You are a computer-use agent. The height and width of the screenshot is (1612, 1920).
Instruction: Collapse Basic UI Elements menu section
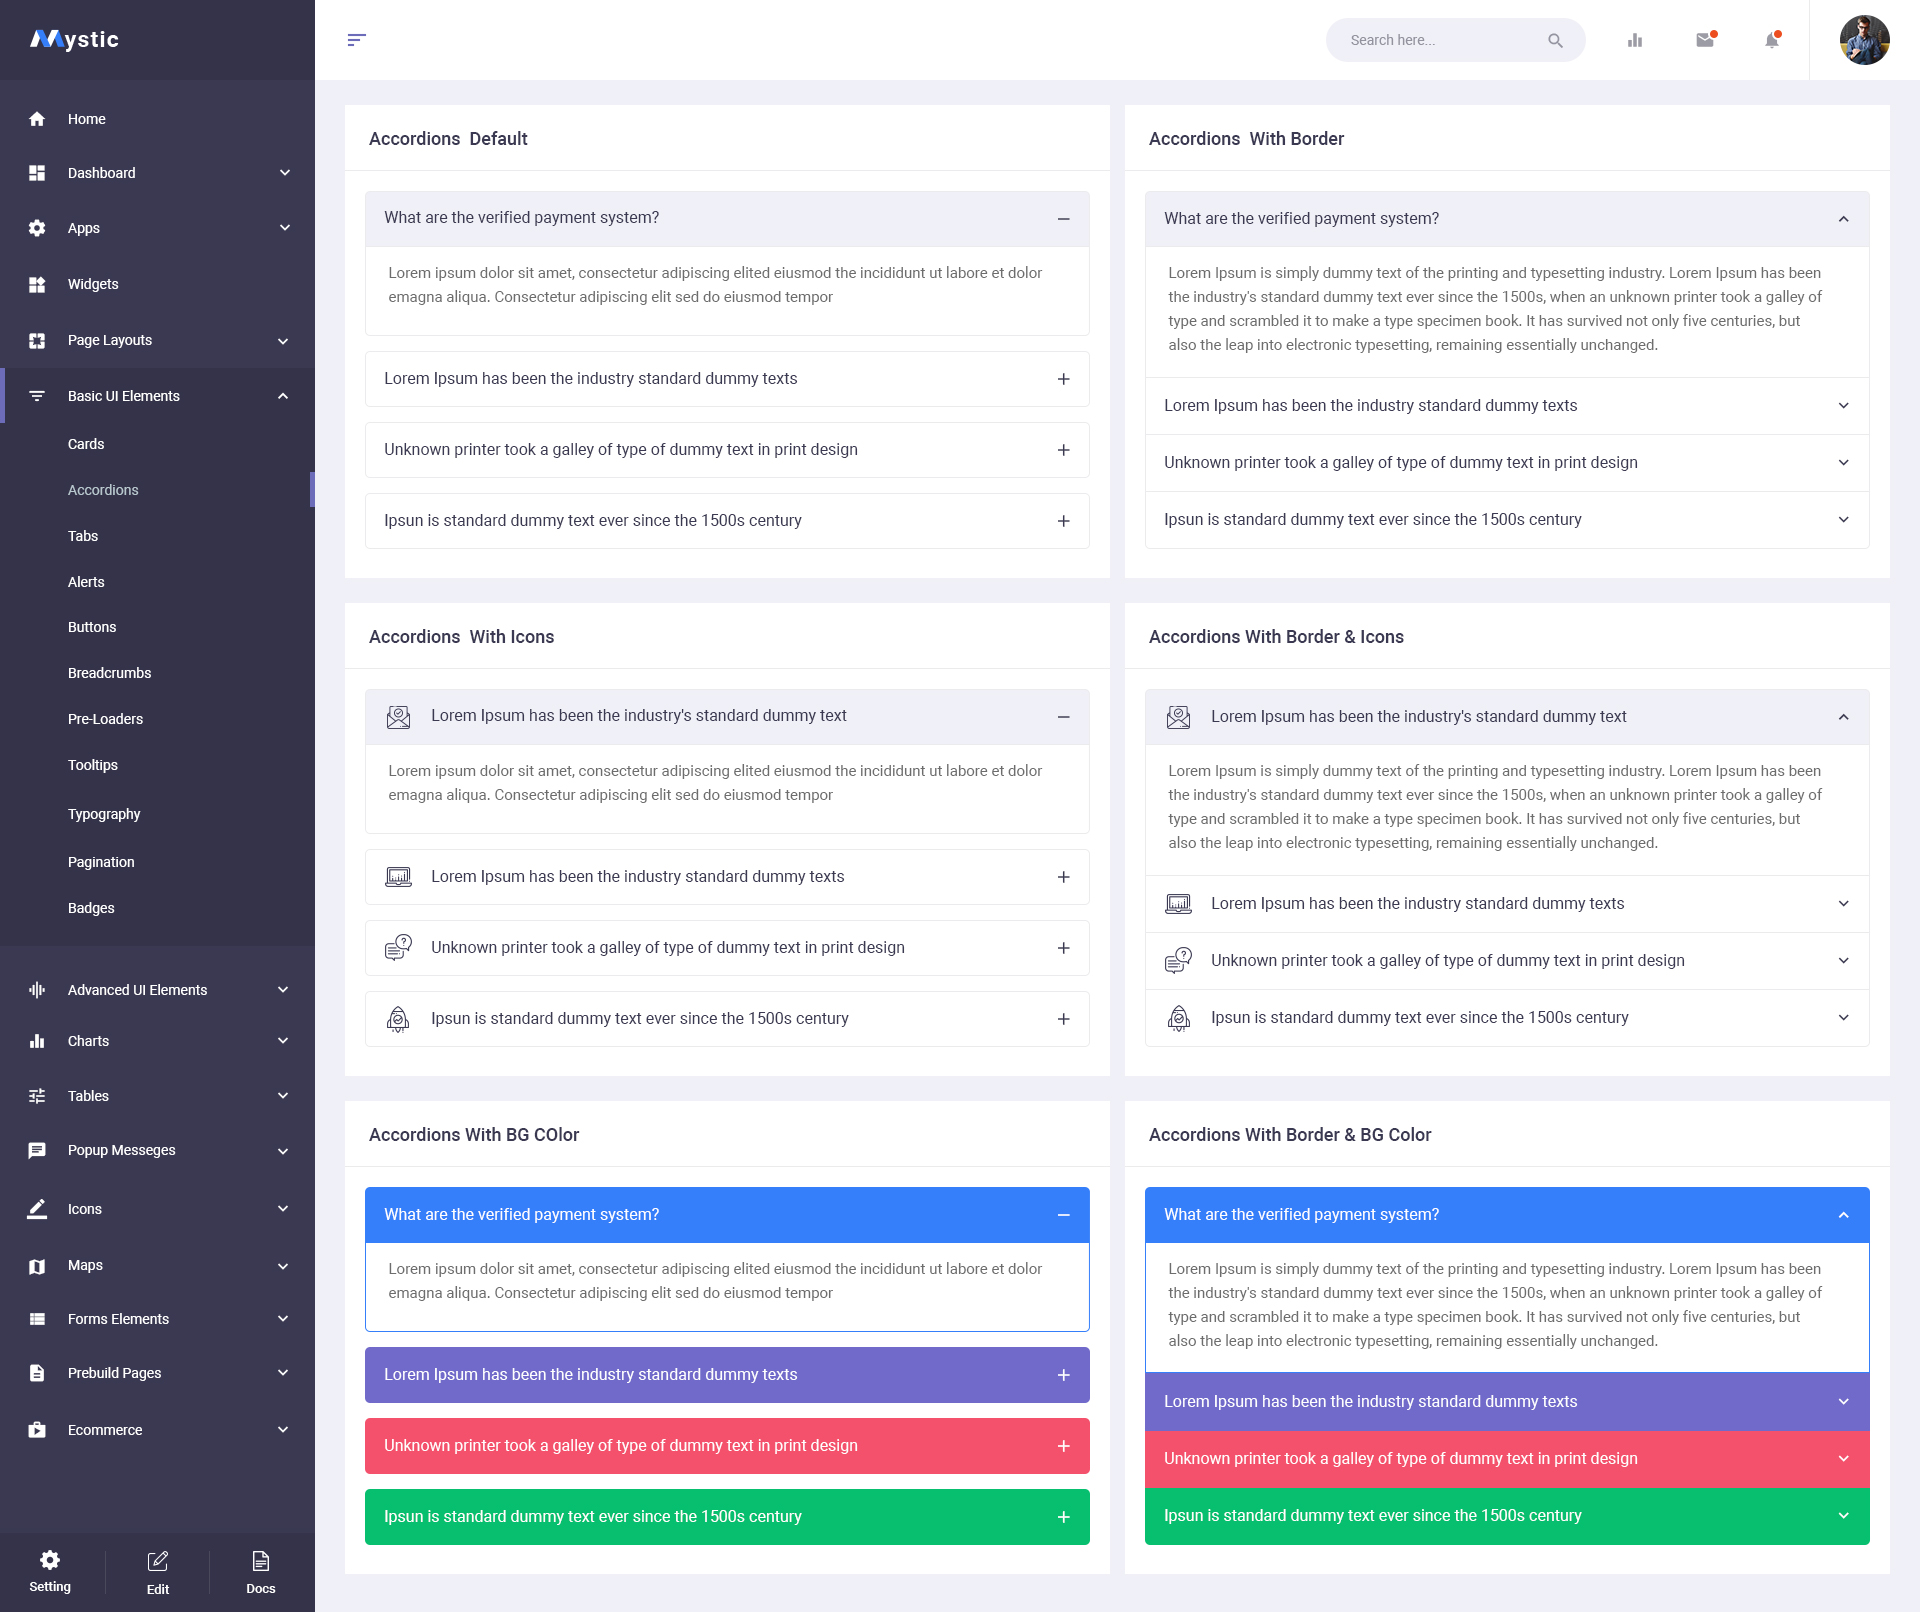point(283,396)
